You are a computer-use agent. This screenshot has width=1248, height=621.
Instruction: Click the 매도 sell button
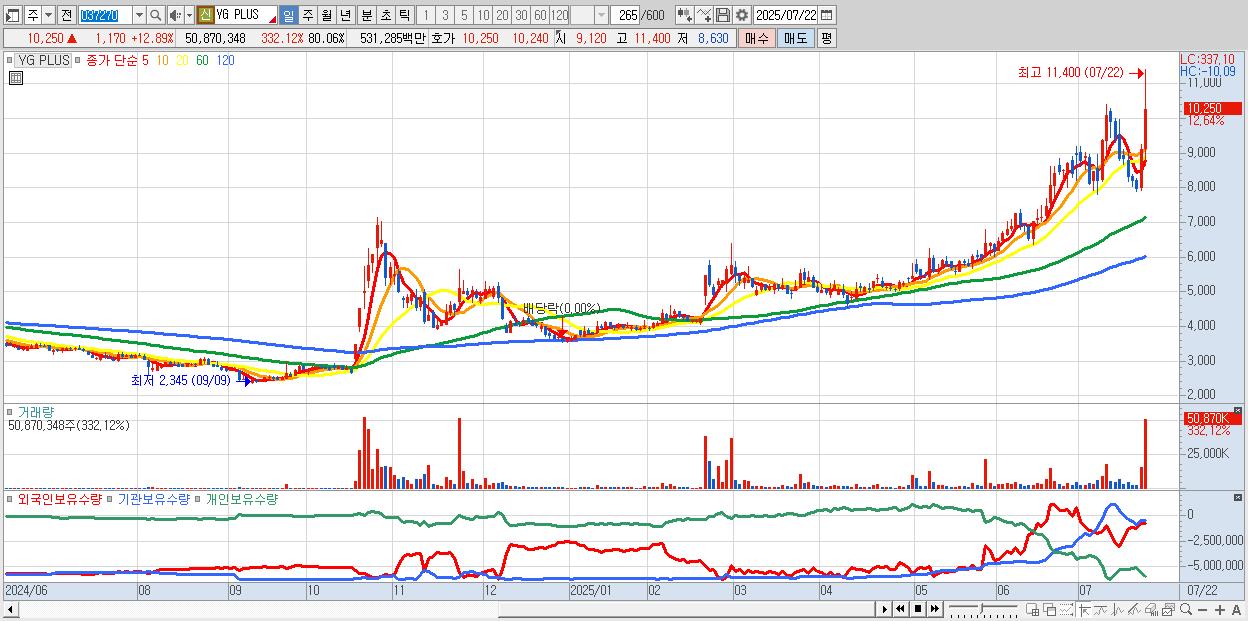click(796, 38)
